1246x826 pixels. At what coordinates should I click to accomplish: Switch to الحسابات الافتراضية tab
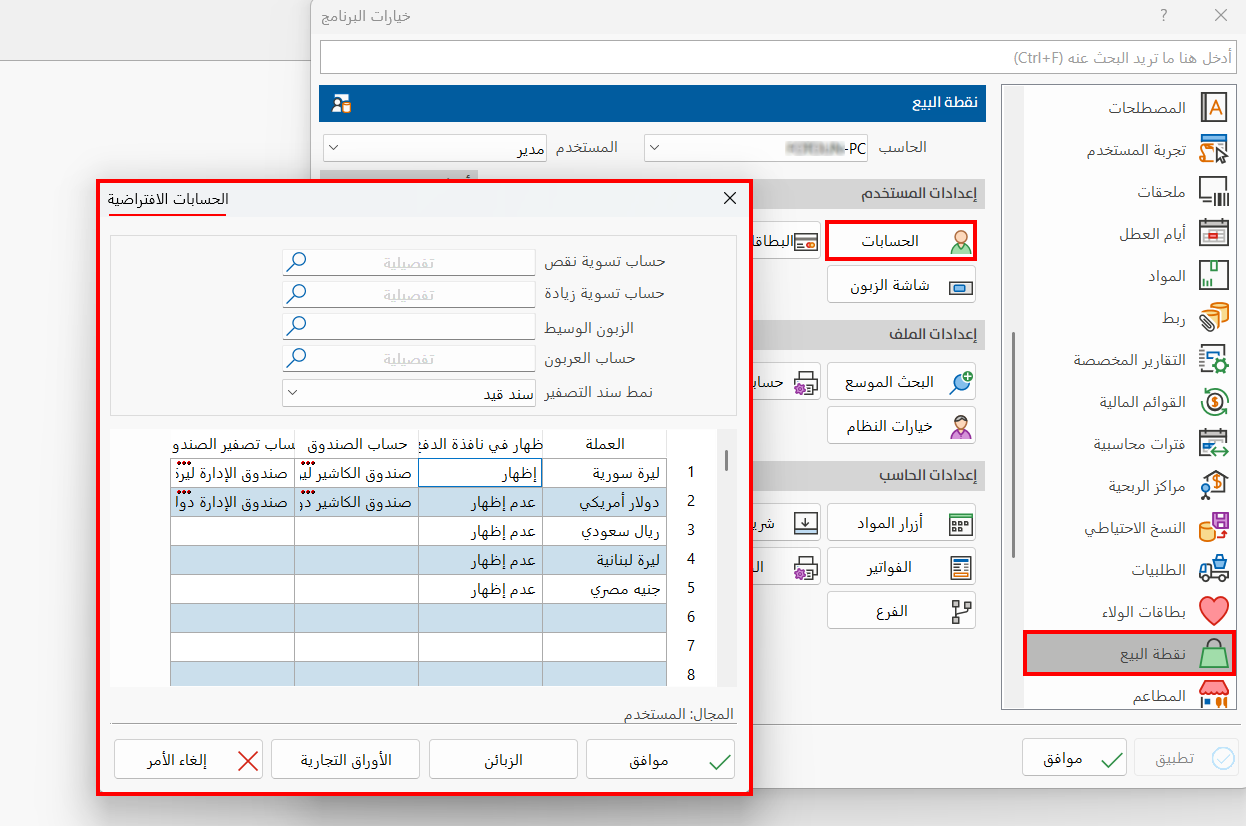168,200
